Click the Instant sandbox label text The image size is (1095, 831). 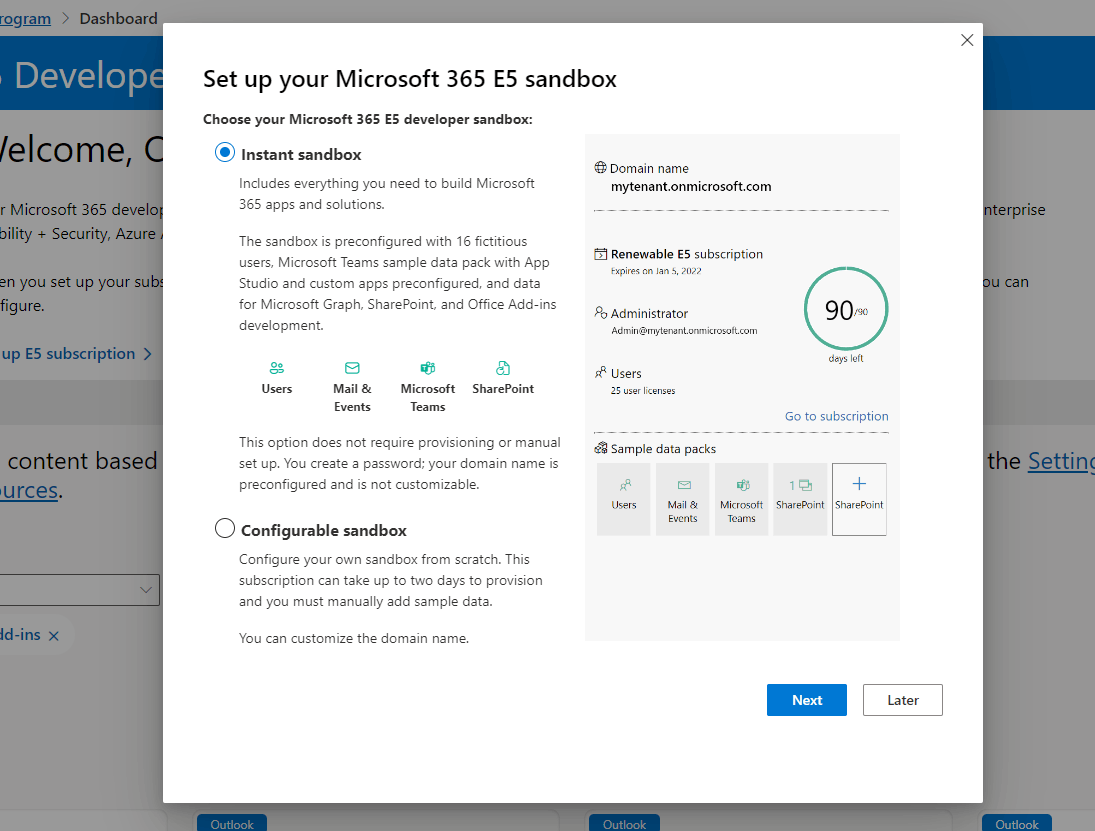(301, 154)
